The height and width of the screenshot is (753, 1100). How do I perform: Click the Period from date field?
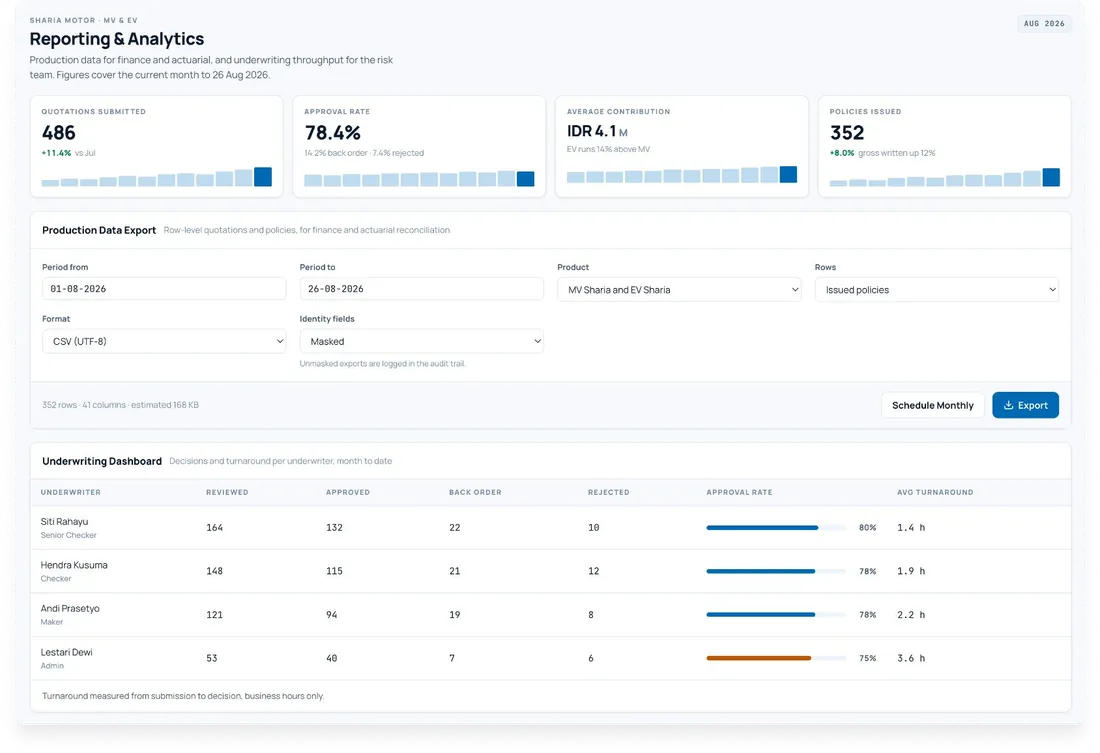click(163, 289)
